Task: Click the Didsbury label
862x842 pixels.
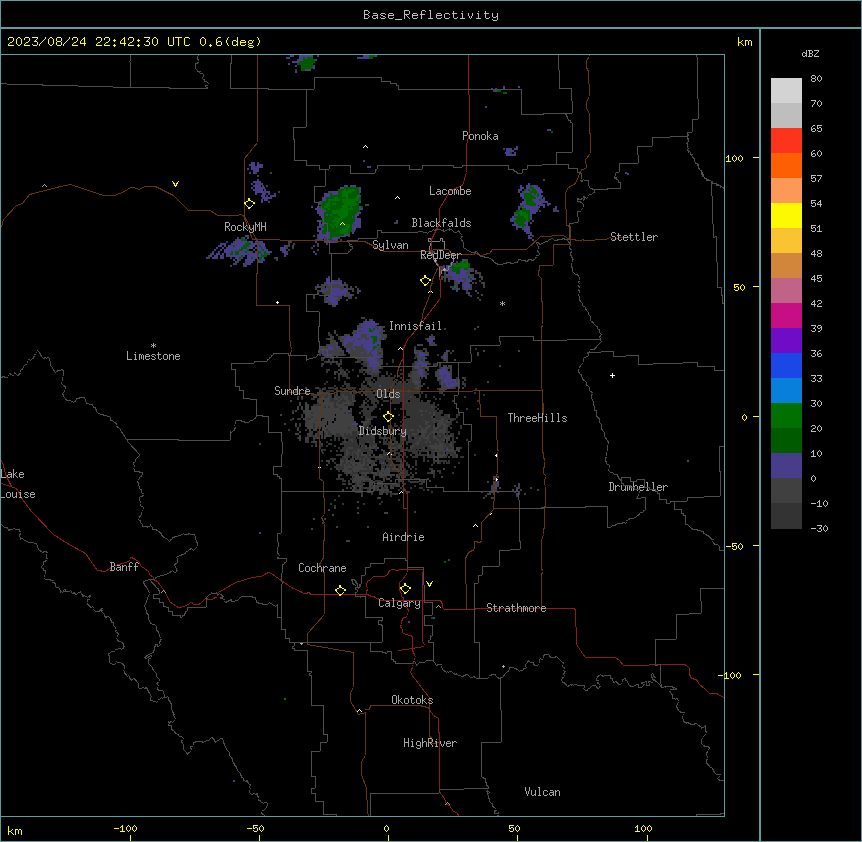Action: click(x=383, y=431)
